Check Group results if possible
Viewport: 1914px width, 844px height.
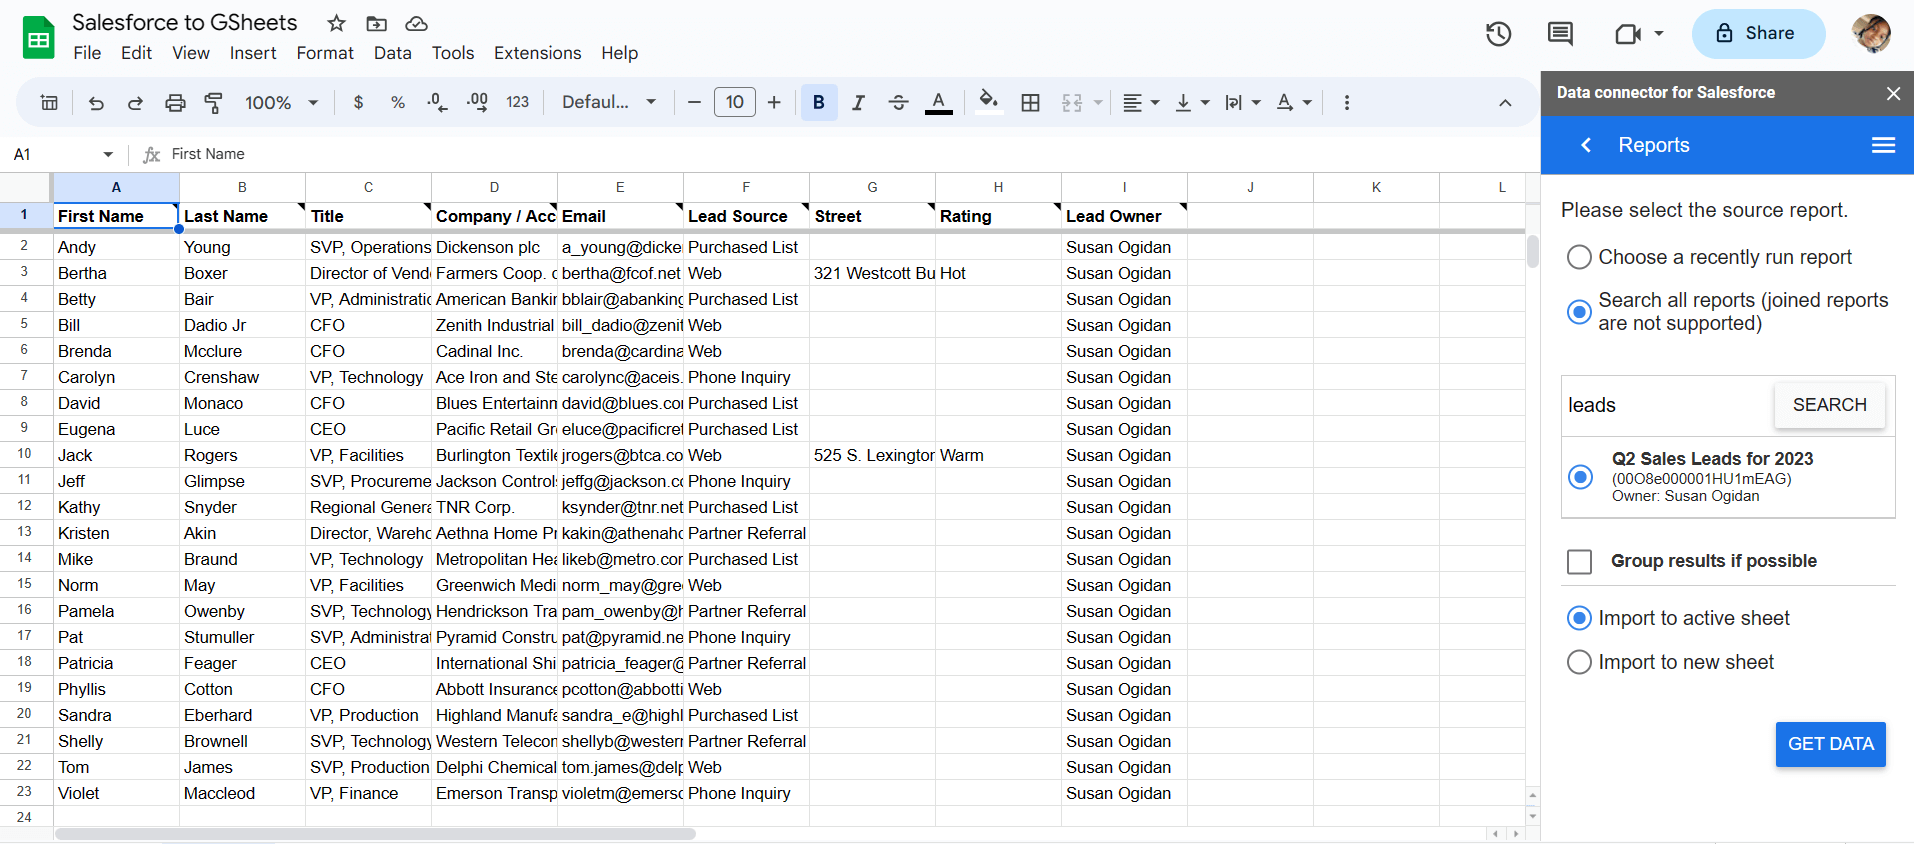coord(1580,562)
